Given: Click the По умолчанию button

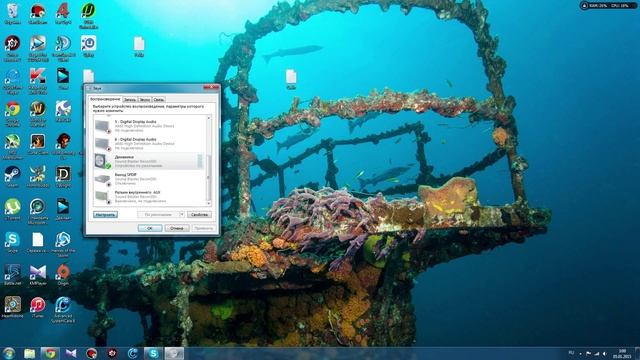Looking at the screenshot, I should click(158, 214).
